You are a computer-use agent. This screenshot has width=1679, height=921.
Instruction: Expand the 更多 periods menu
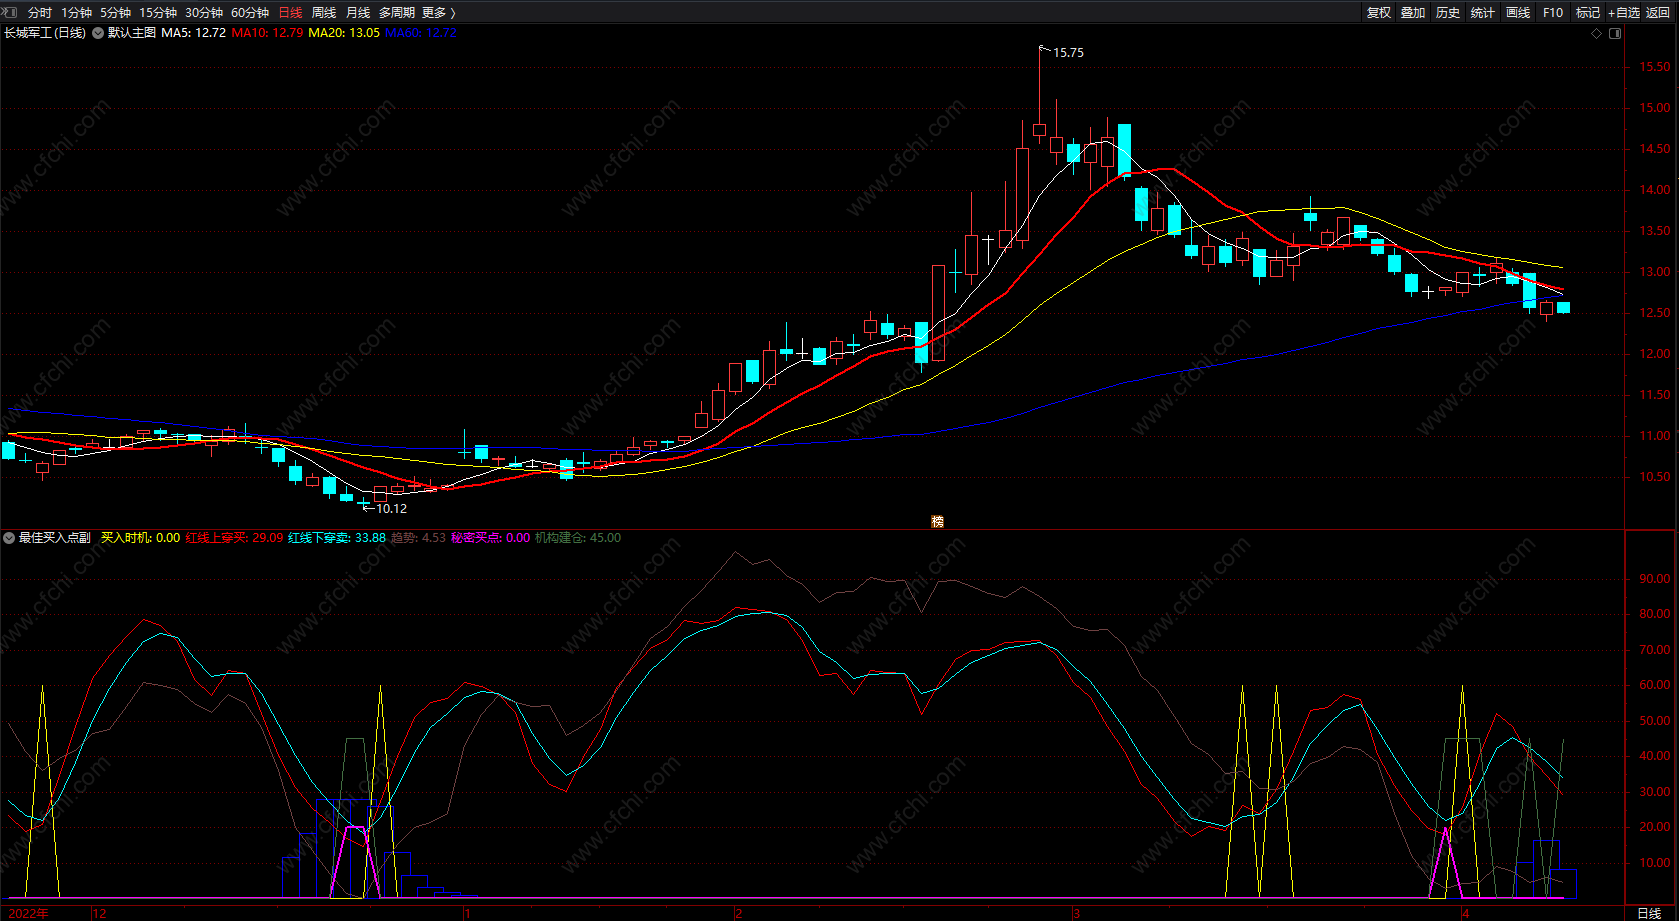pos(439,13)
